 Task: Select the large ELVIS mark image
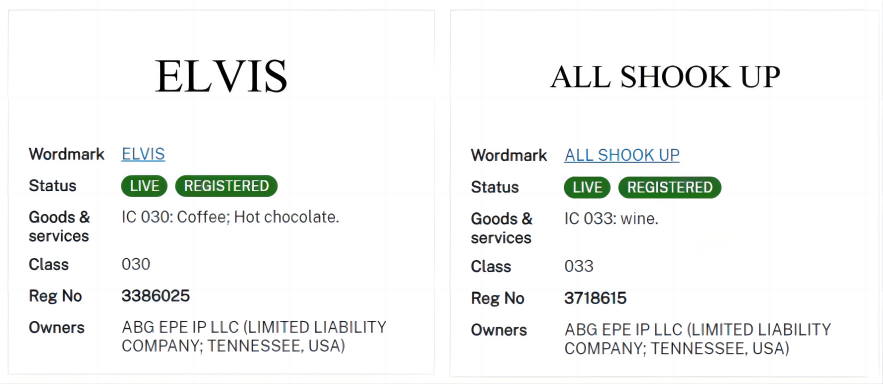pyautogui.click(x=221, y=76)
